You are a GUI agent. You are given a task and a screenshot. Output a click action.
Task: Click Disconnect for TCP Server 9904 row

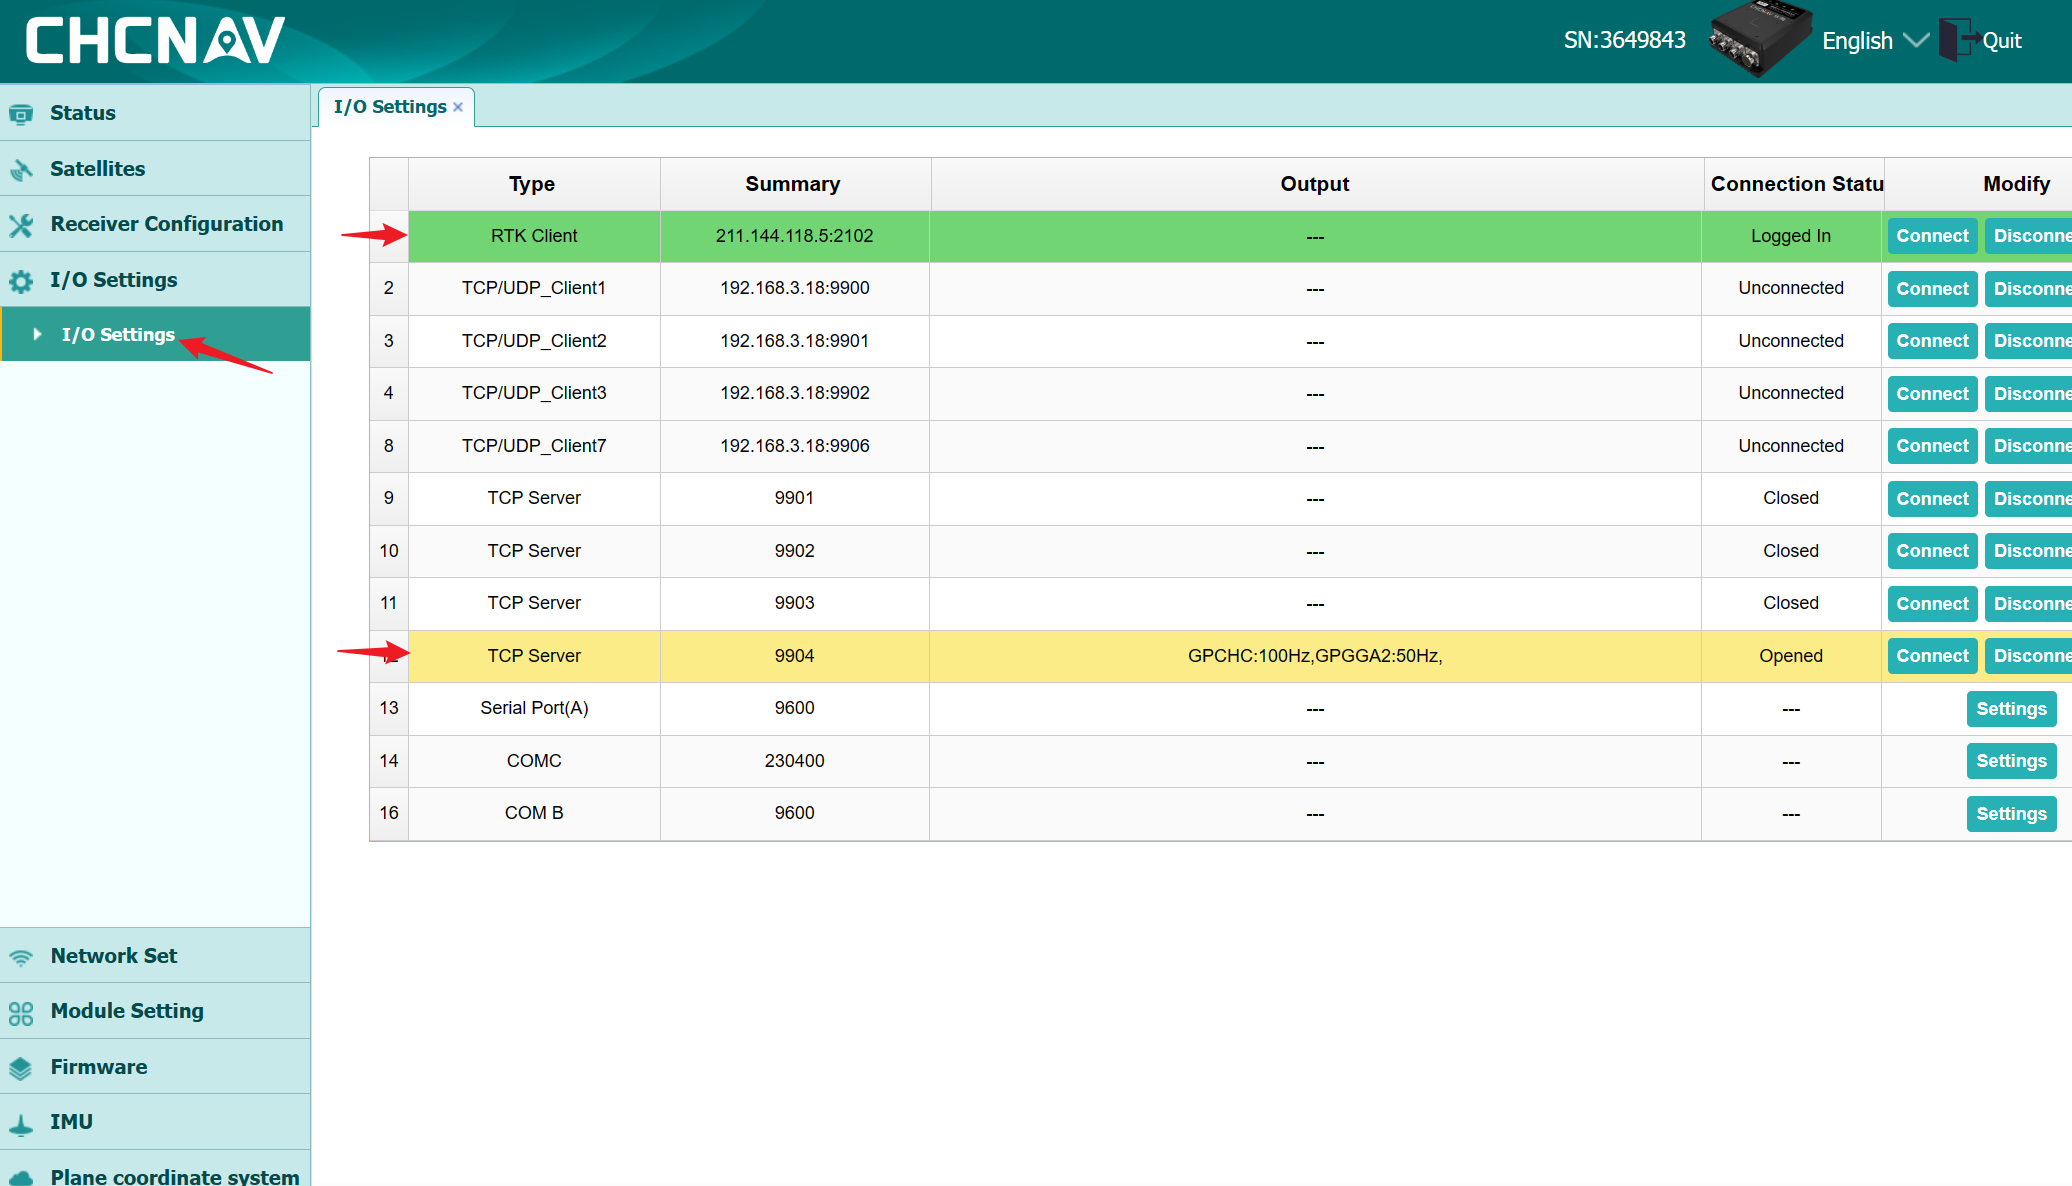point(2028,656)
